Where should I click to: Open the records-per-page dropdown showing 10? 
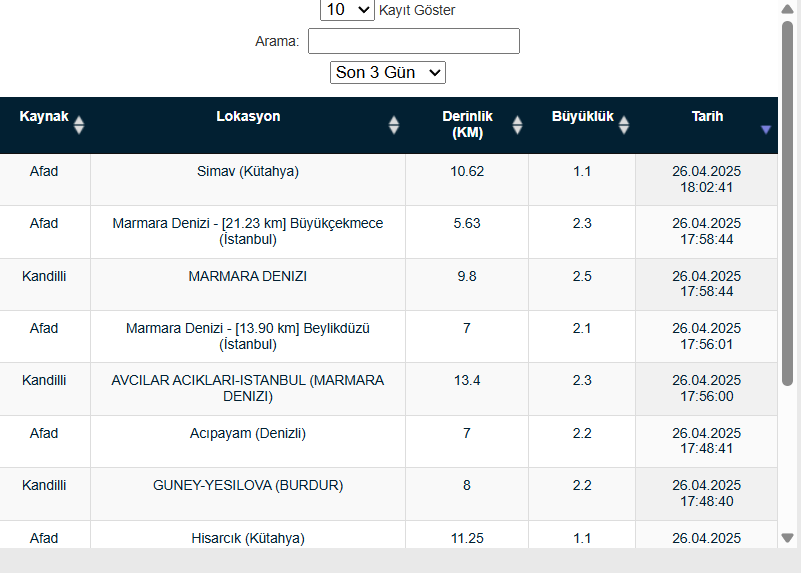pyautogui.click(x=347, y=10)
